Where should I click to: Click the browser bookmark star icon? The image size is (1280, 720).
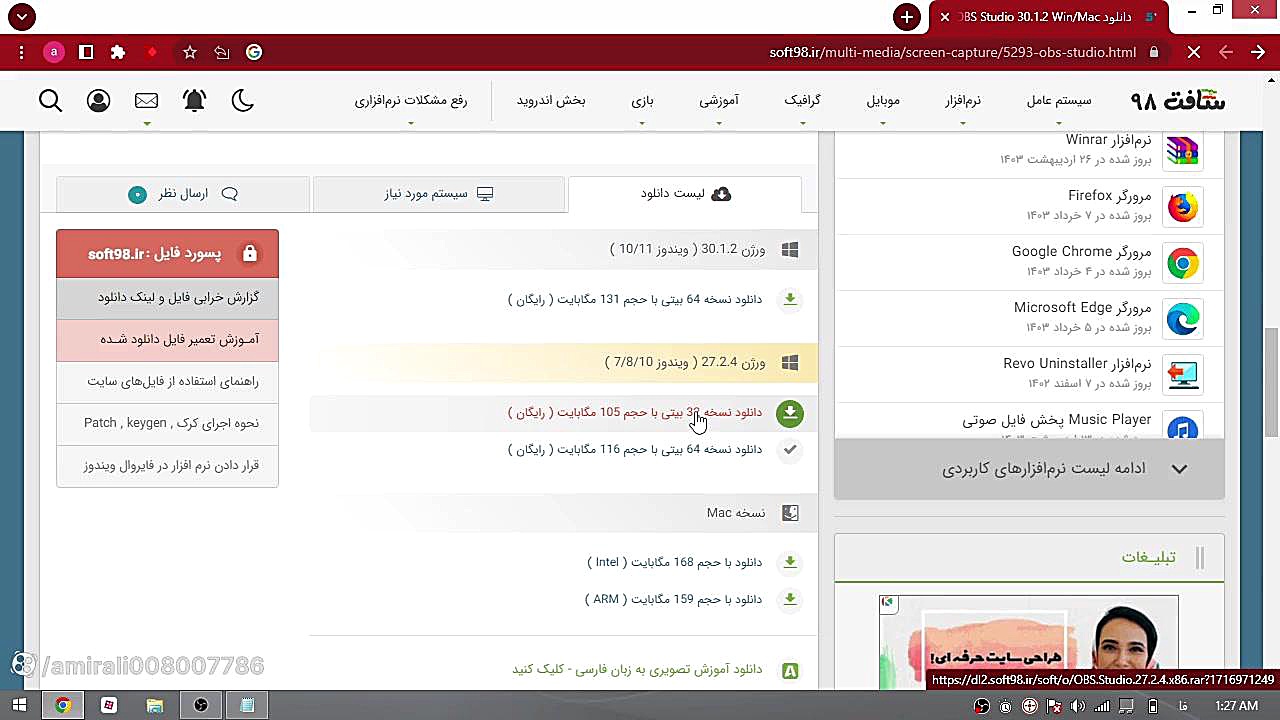[x=190, y=52]
